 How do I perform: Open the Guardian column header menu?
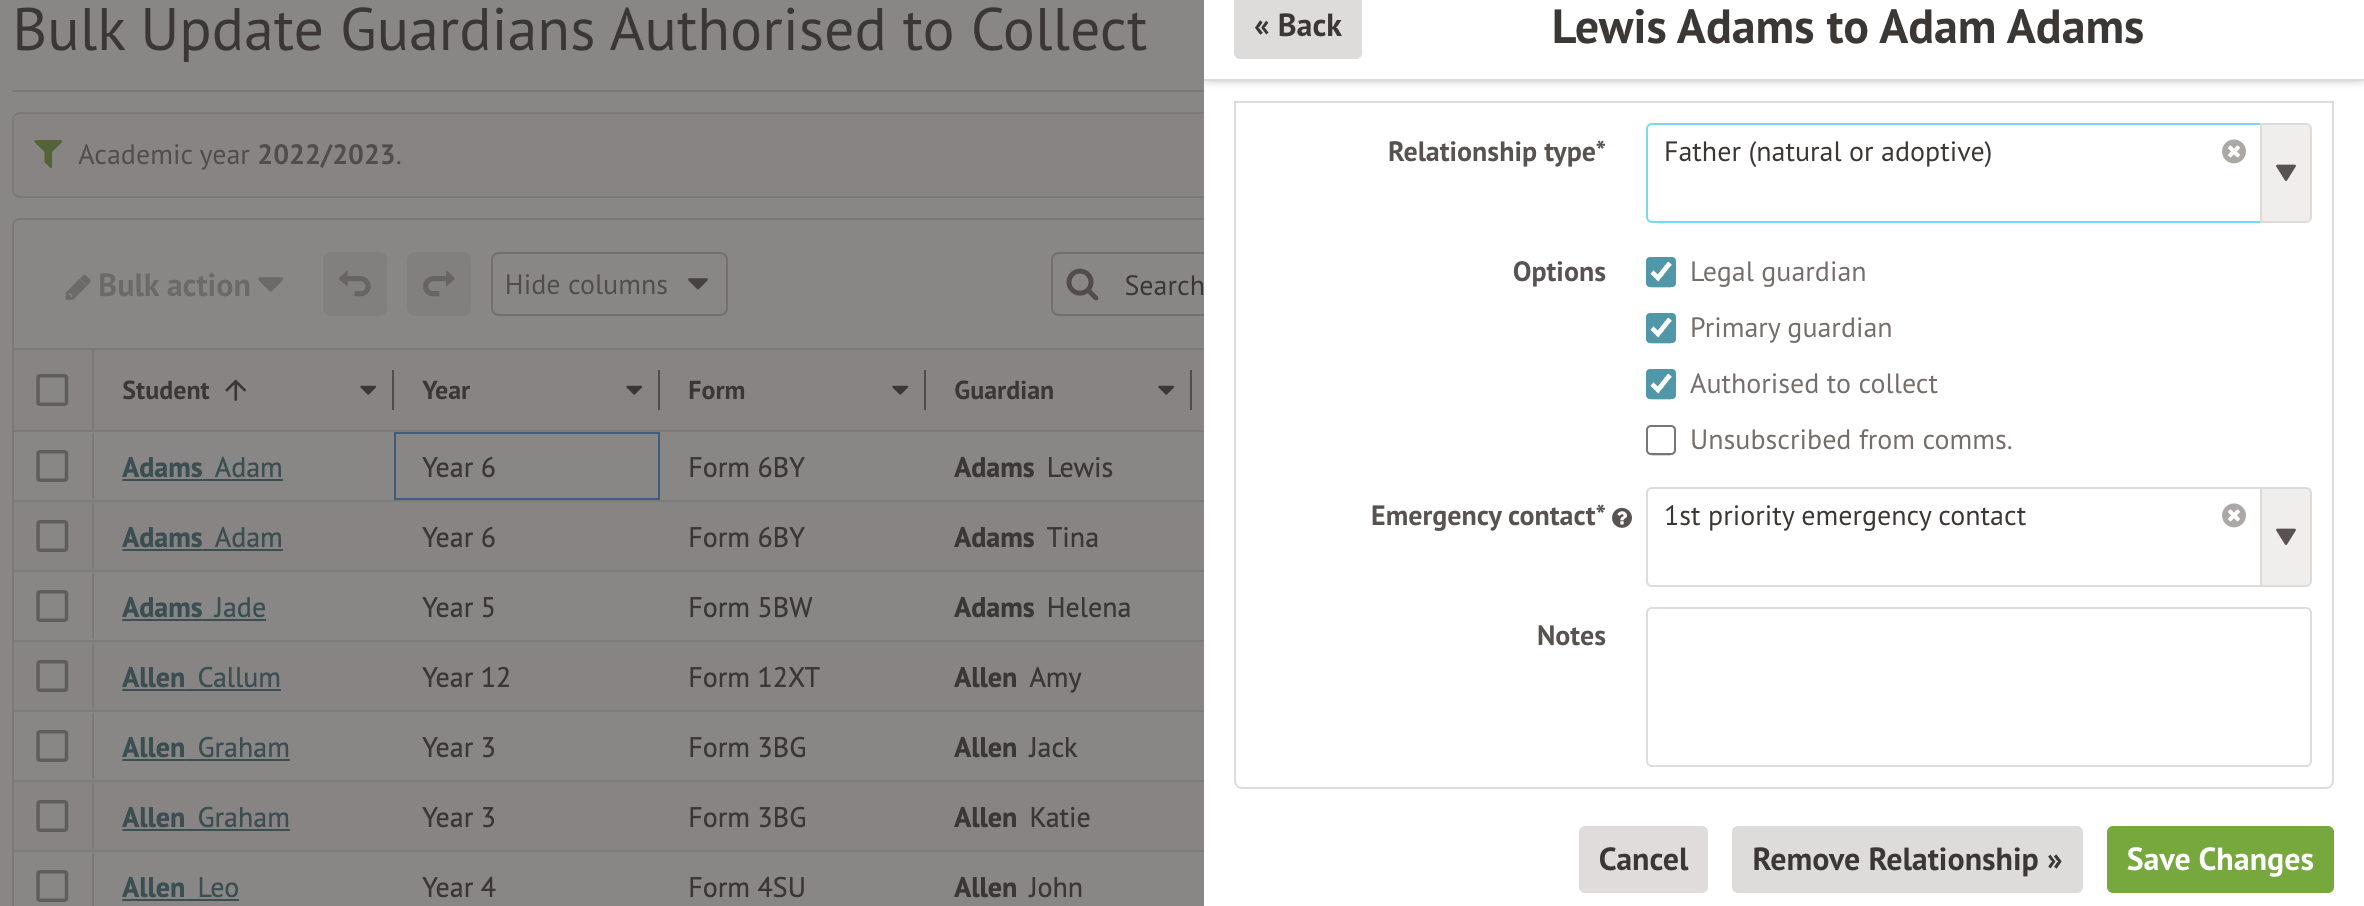point(1166,390)
